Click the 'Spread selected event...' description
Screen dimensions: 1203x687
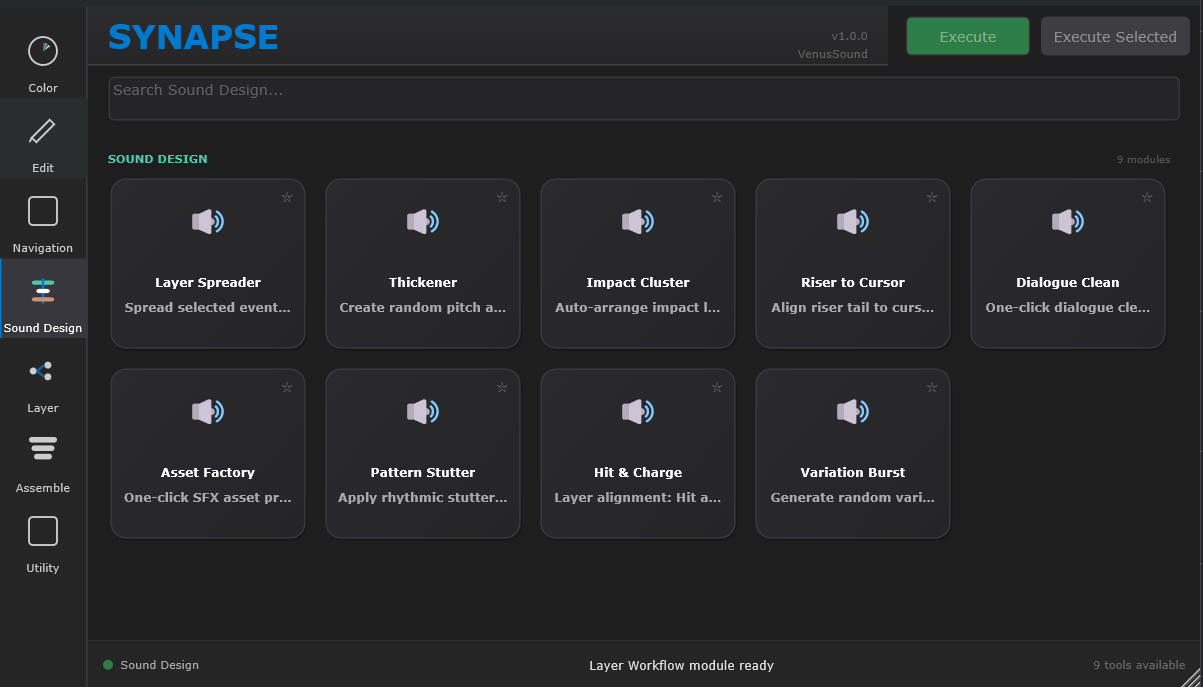tap(208, 308)
